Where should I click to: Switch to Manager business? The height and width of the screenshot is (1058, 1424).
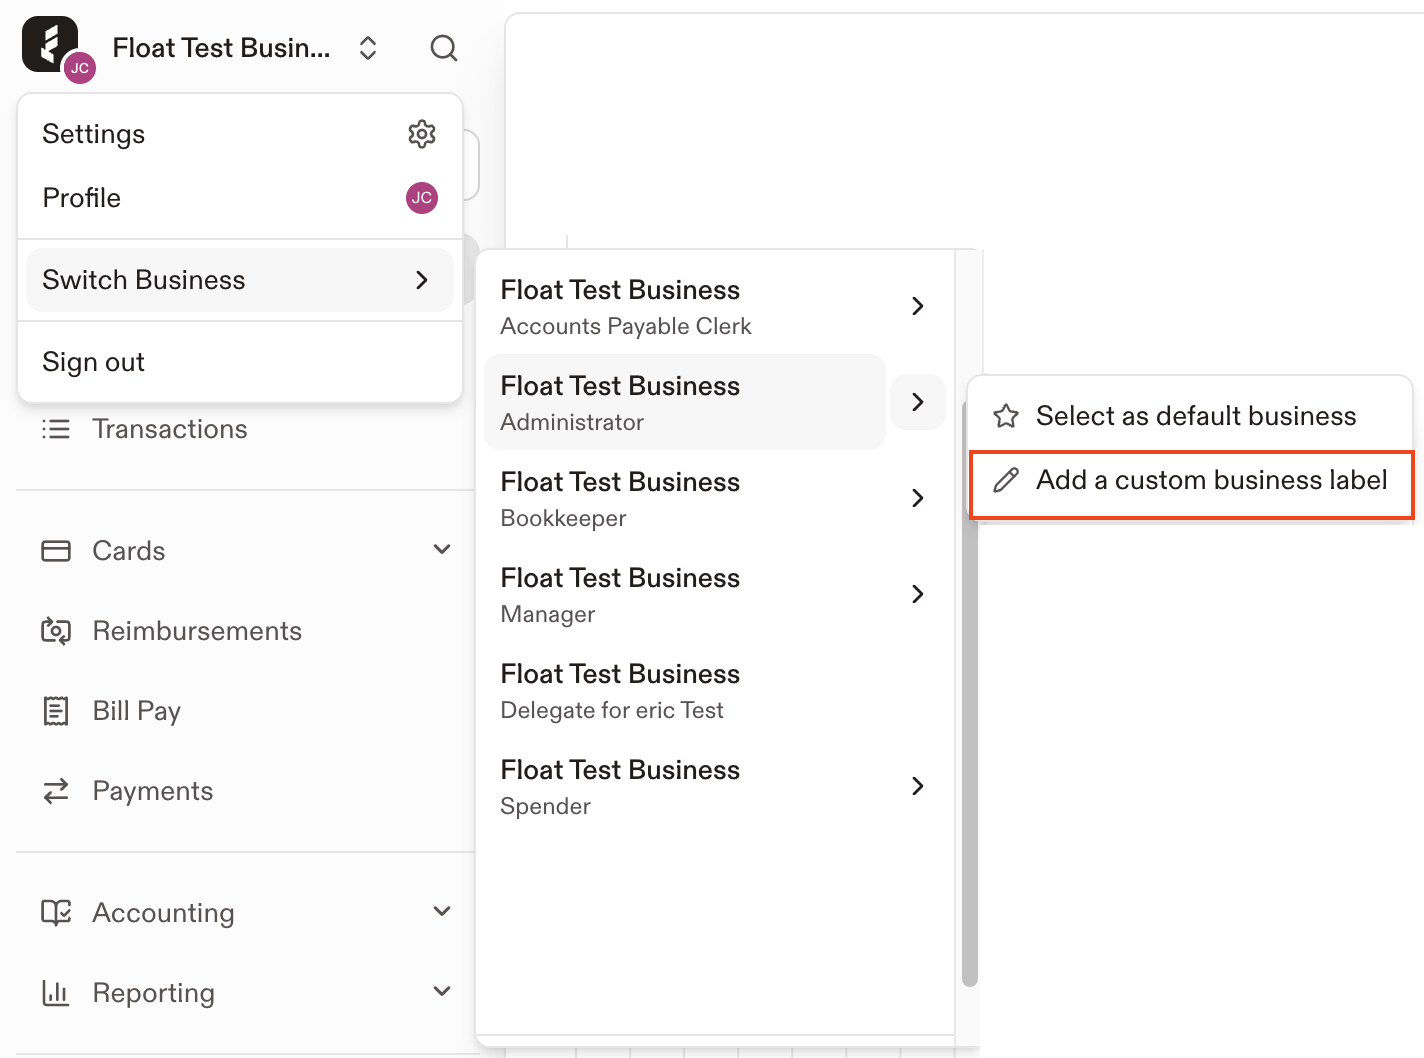(685, 594)
